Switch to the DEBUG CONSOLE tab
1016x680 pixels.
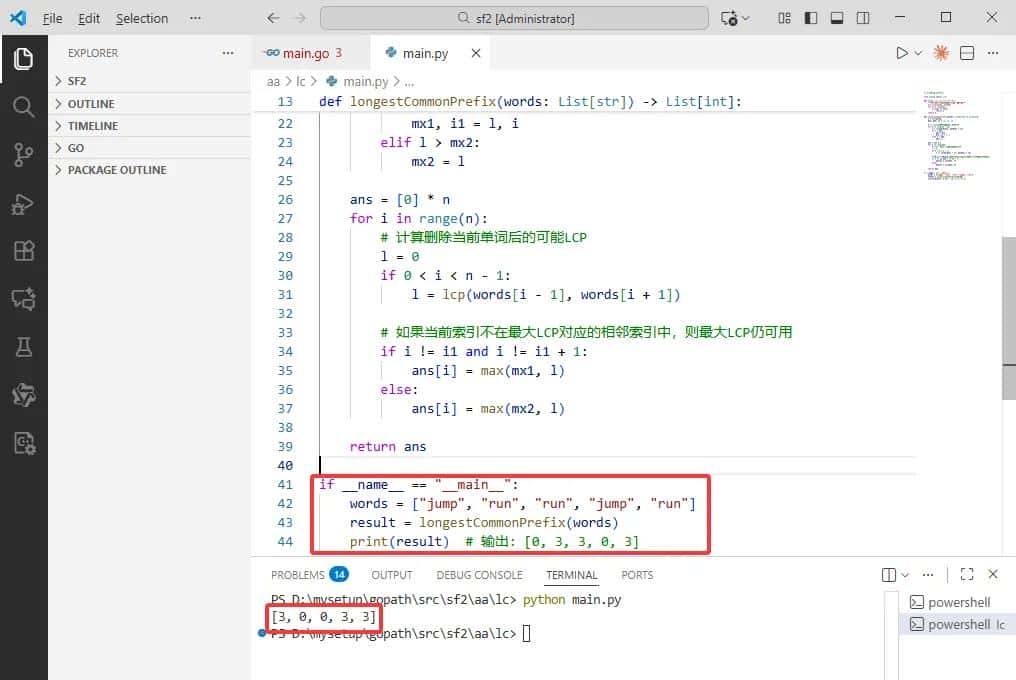479,574
